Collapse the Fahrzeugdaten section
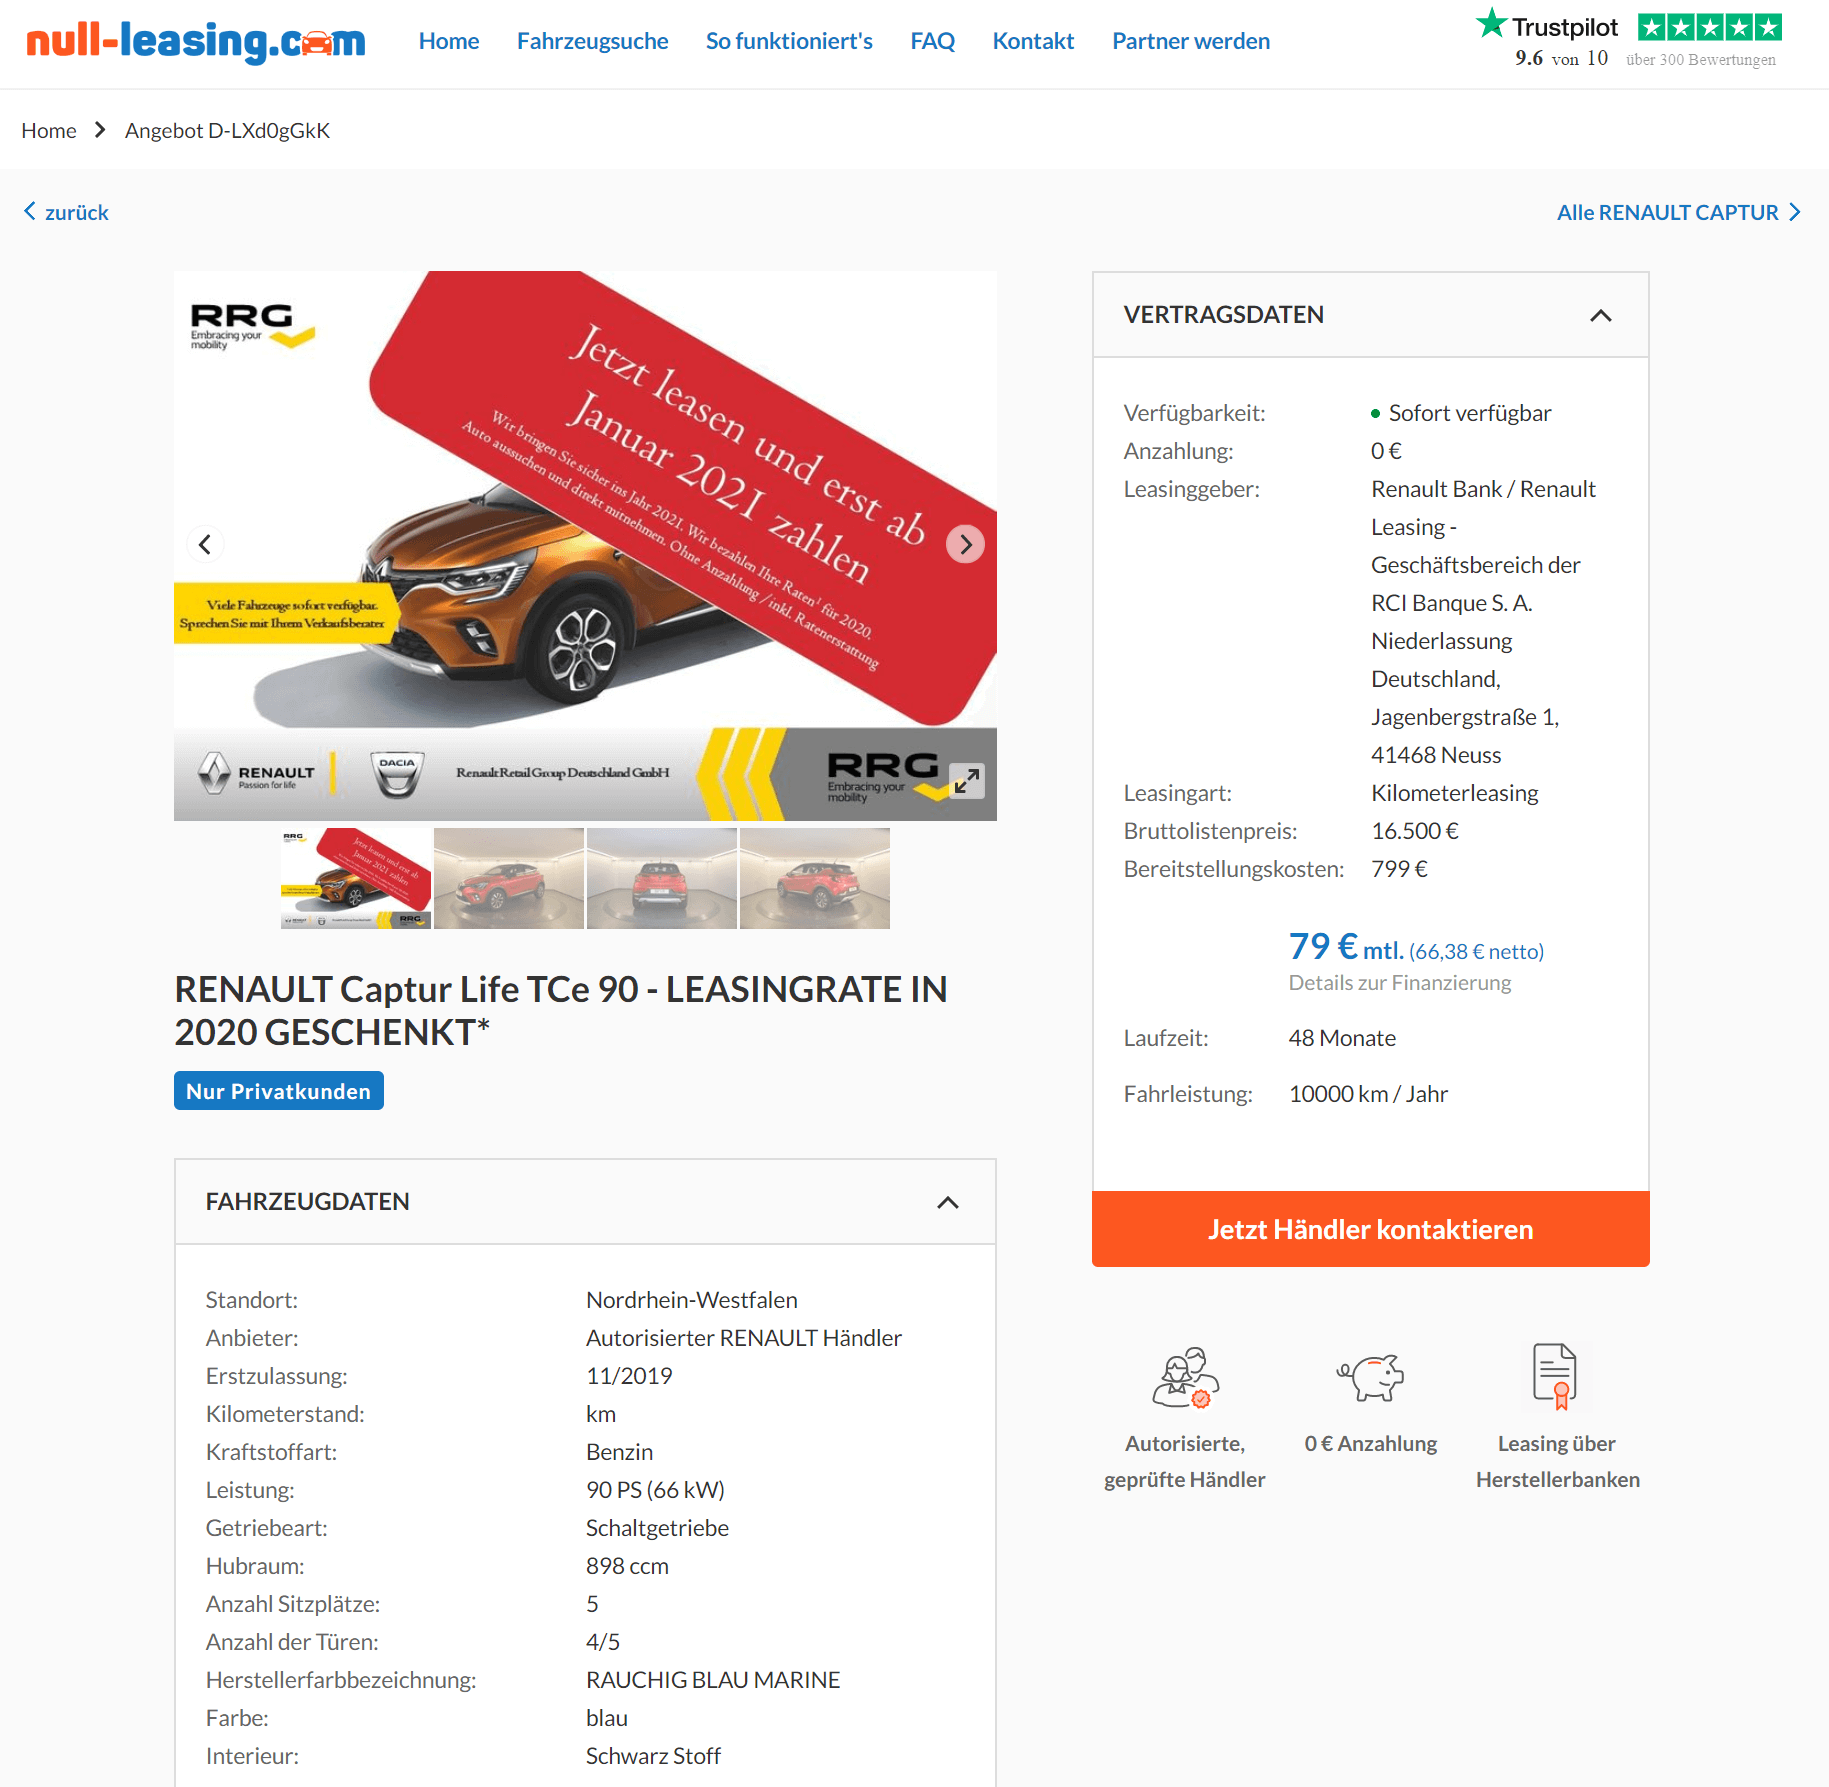The image size is (1829, 1787). (x=947, y=1202)
